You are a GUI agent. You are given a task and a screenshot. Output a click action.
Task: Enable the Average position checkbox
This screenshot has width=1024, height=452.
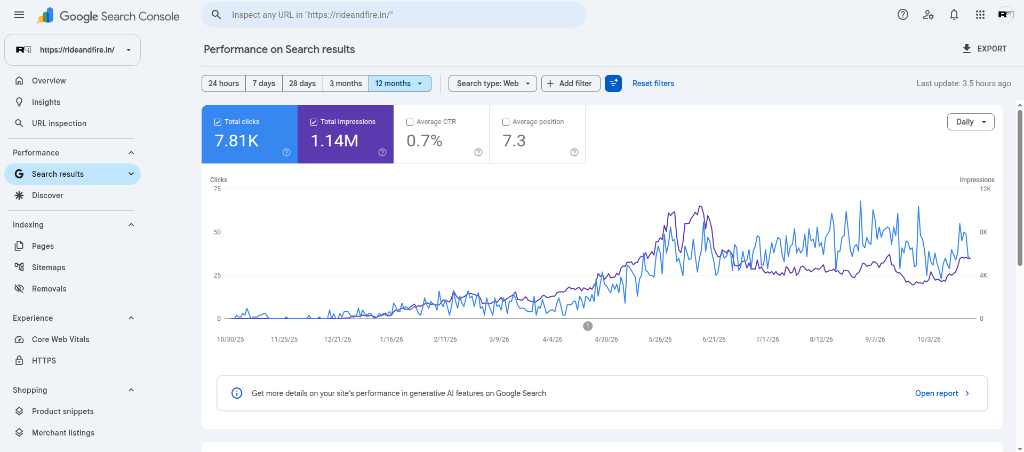point(505,122)
